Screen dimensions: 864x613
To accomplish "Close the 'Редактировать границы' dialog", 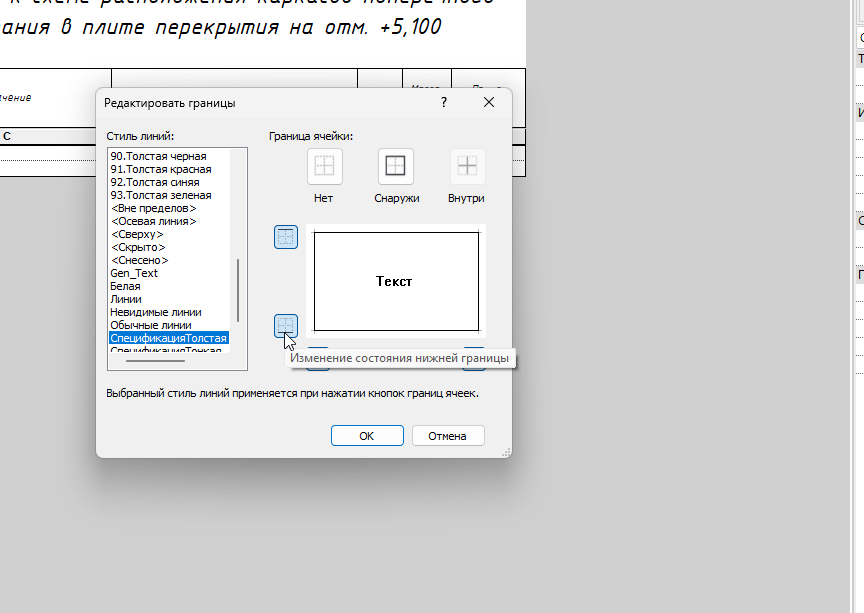I will tap(489, 103).
